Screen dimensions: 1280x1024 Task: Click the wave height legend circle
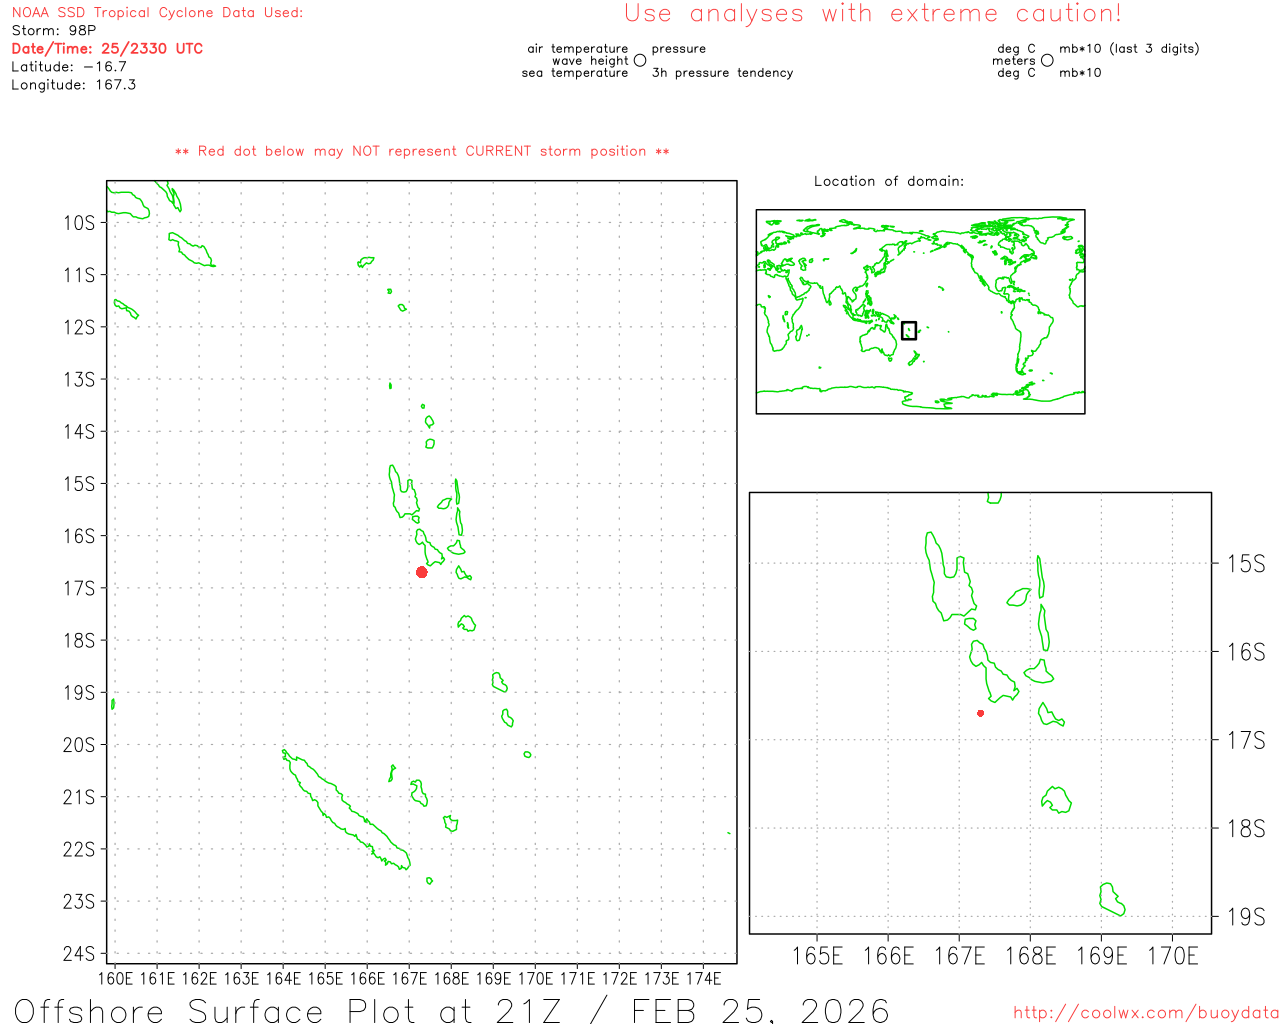click(640, 61)
